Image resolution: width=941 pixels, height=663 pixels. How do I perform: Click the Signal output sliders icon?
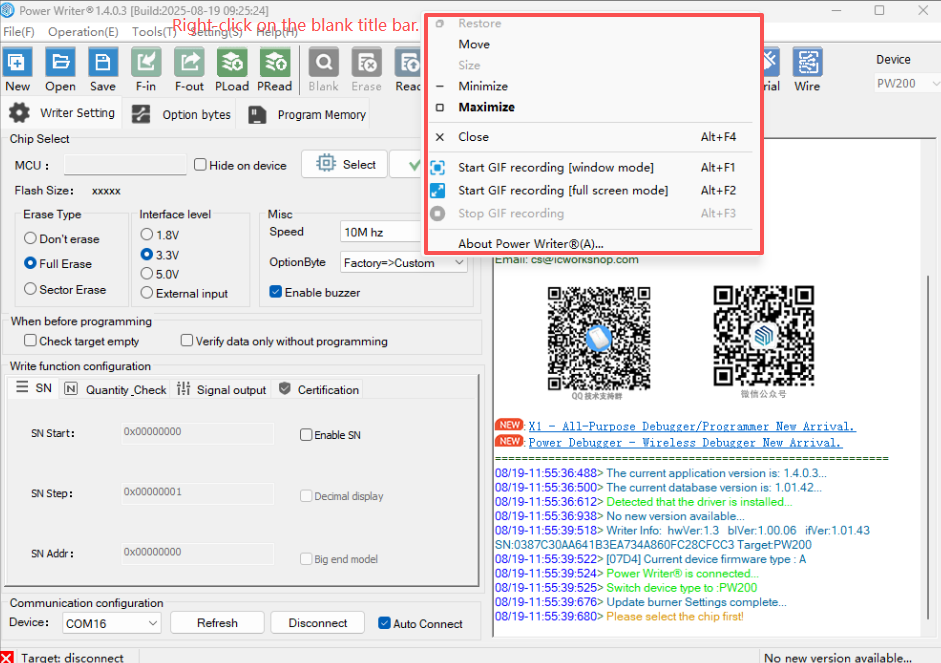(x=184, y=389)
